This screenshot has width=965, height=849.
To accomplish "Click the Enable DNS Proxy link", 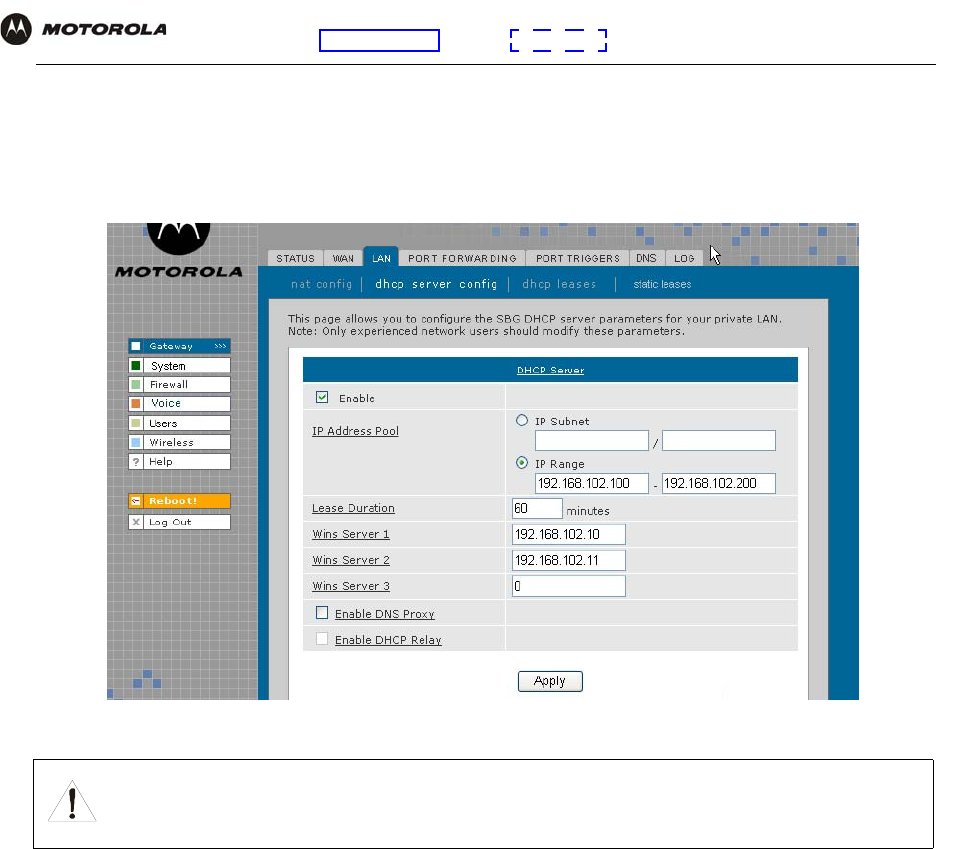I will pyautogui.click(x=385, y=614).
